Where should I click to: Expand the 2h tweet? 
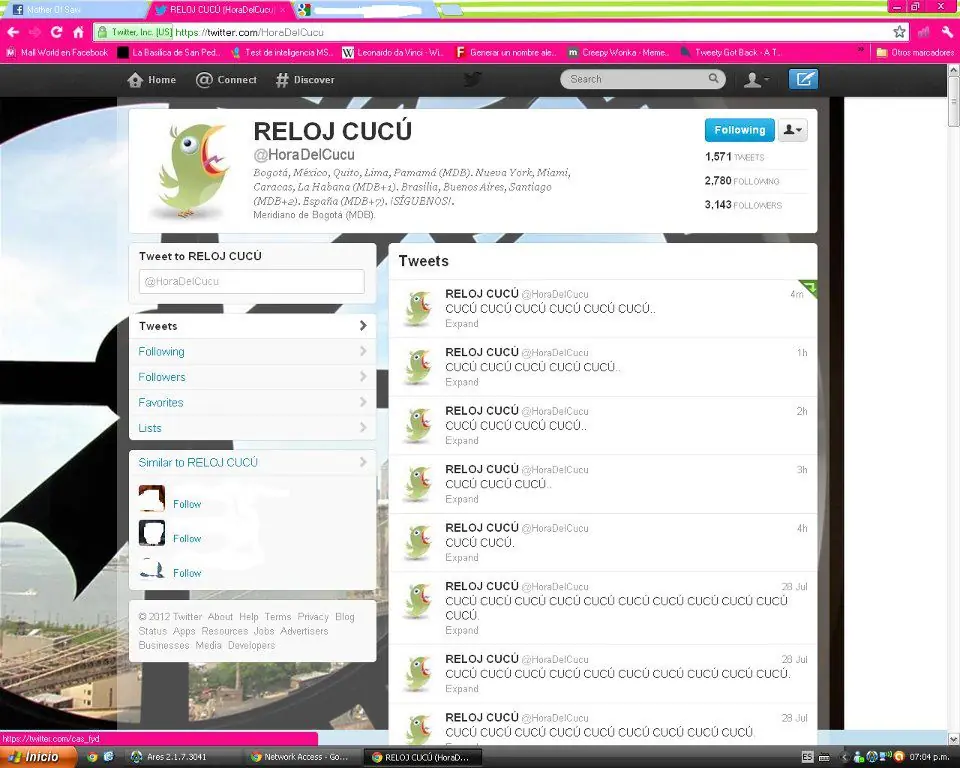(462, 440)
